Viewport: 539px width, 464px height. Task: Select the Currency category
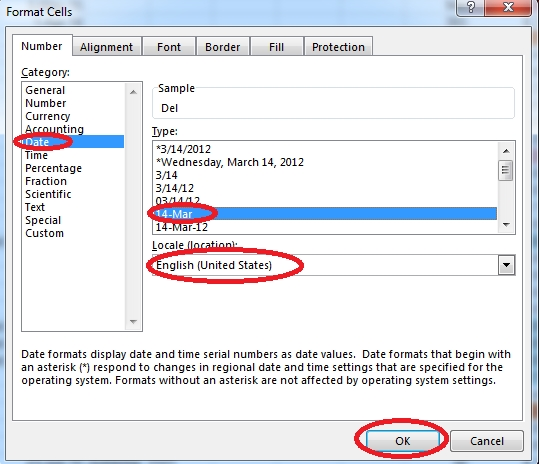[48, 116]
